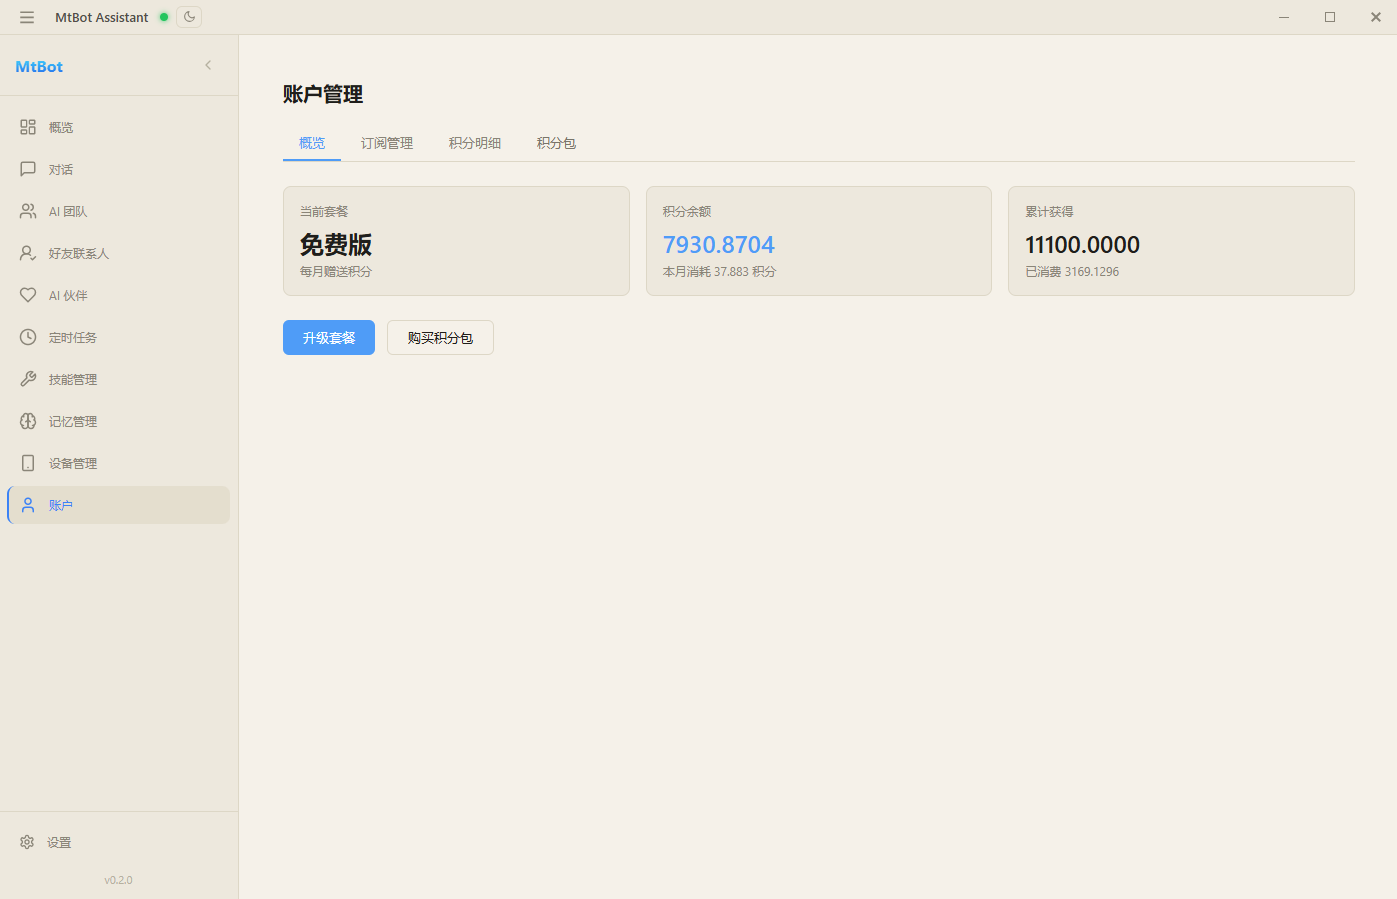Image resolution: width=1397 pixels, height=899 pixels.
Task: Click the green online status dot
Action: coord(164,17)
